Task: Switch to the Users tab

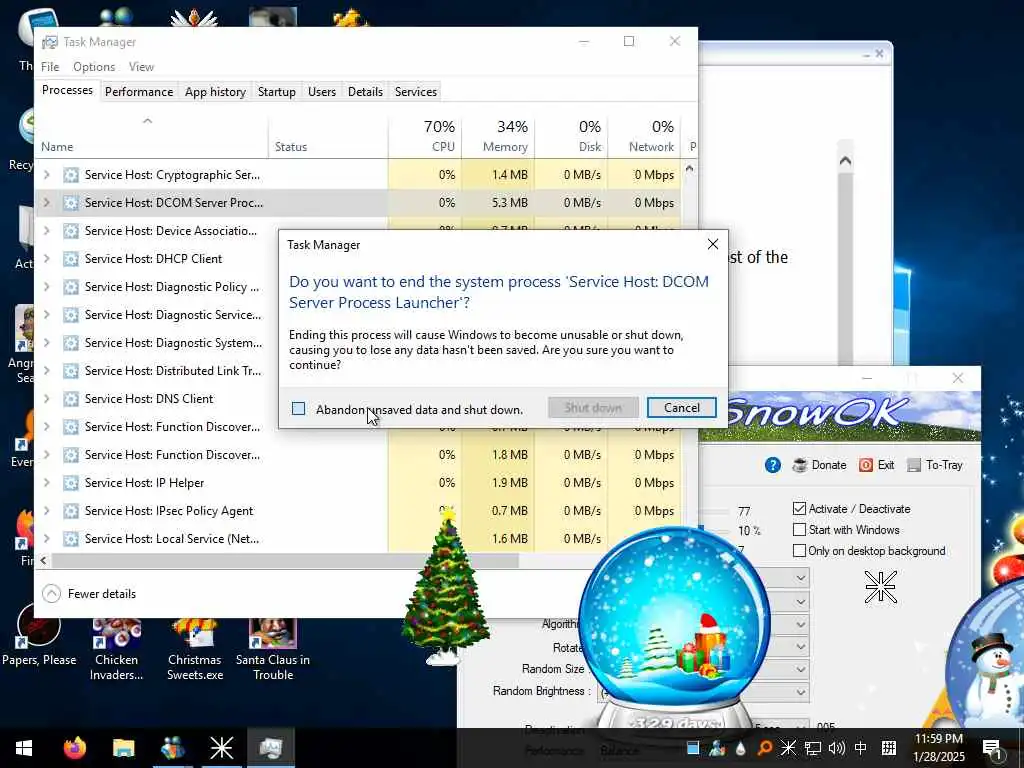Action: point(322,91)
